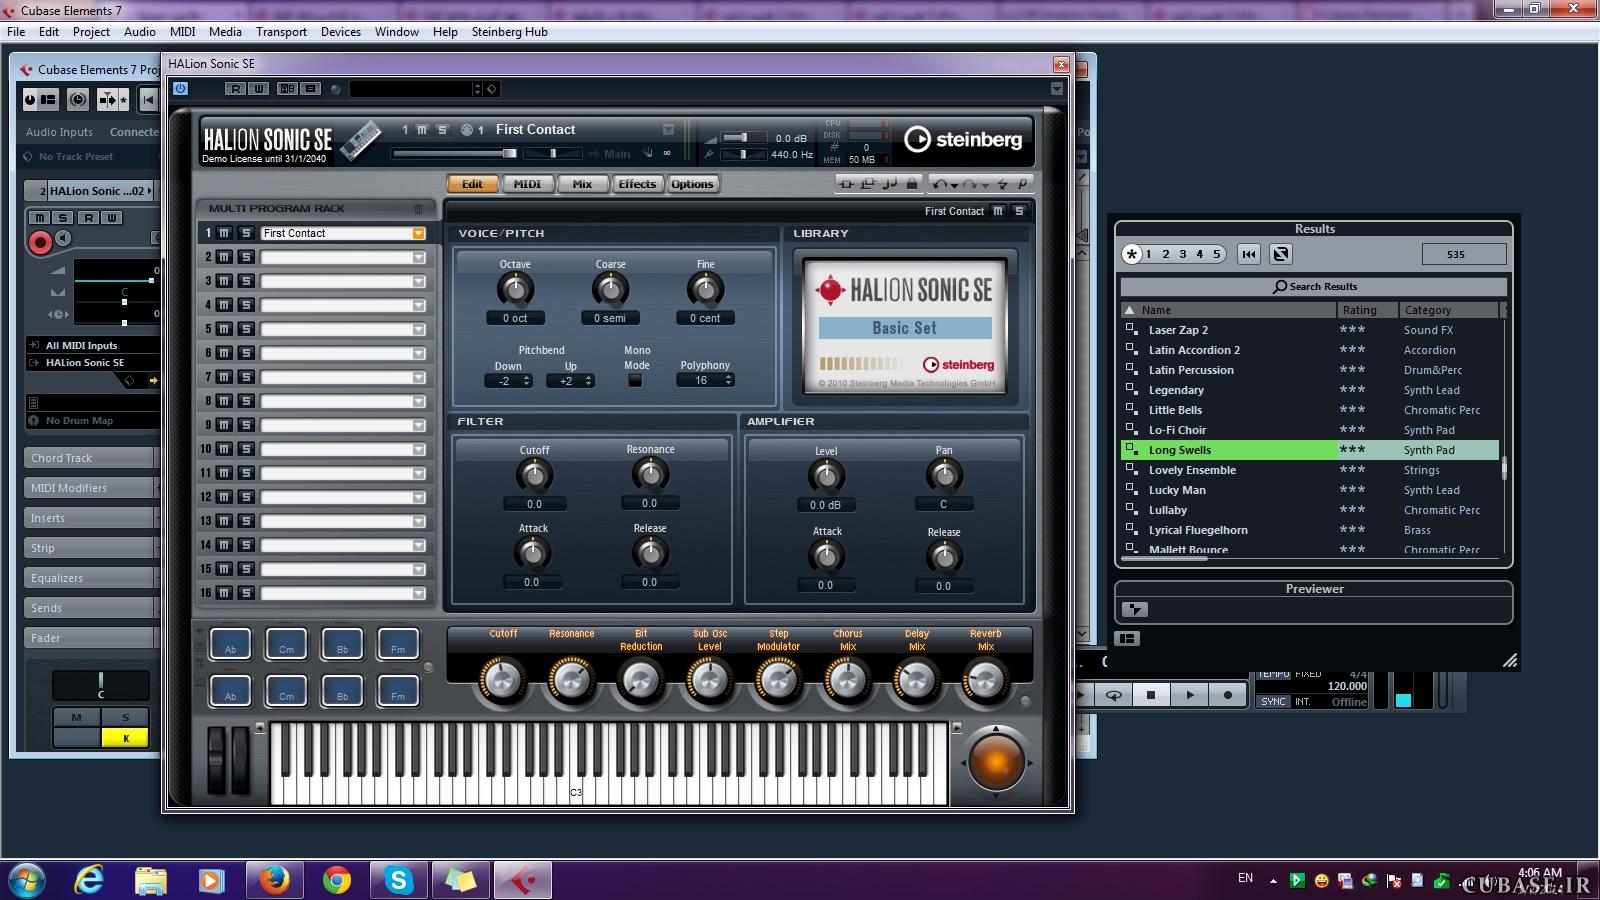Click the lock icon in HALion toolbar

912,184
